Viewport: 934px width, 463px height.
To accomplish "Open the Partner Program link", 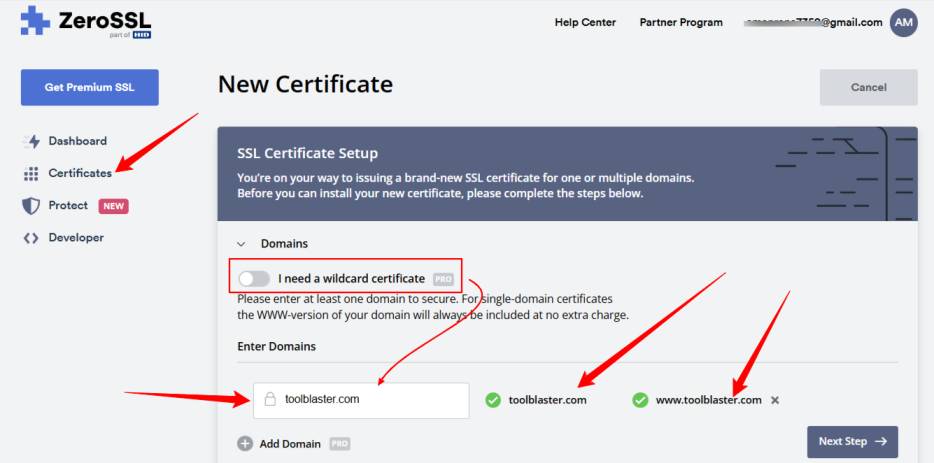I will pos(681,23).
